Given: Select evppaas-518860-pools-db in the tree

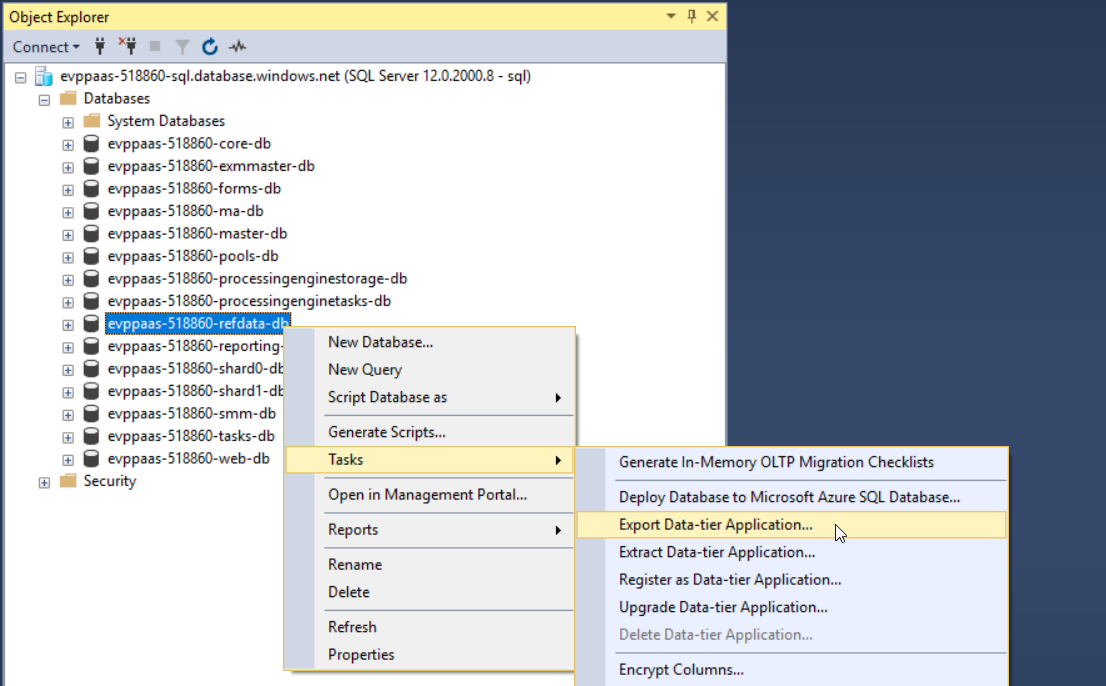Looking at the screenshot, I should 193,256.
